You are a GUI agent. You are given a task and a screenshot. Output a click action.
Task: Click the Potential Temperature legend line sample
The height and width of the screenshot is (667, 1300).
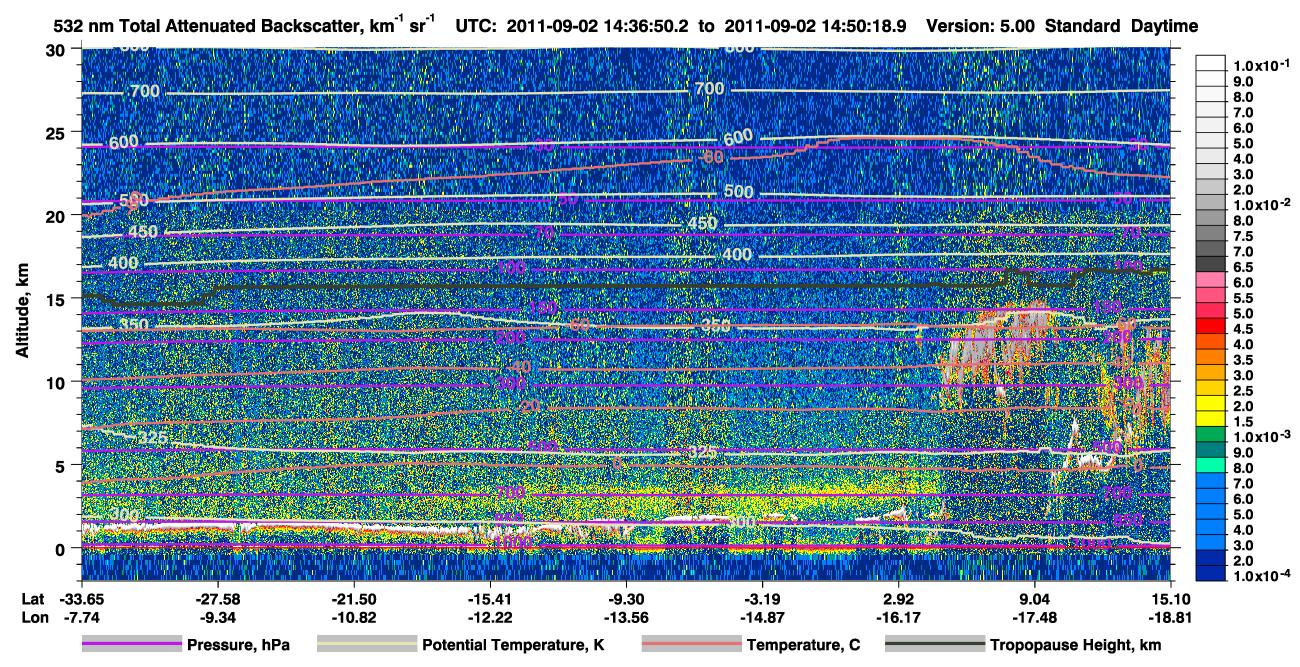click(x=367, y=645)
